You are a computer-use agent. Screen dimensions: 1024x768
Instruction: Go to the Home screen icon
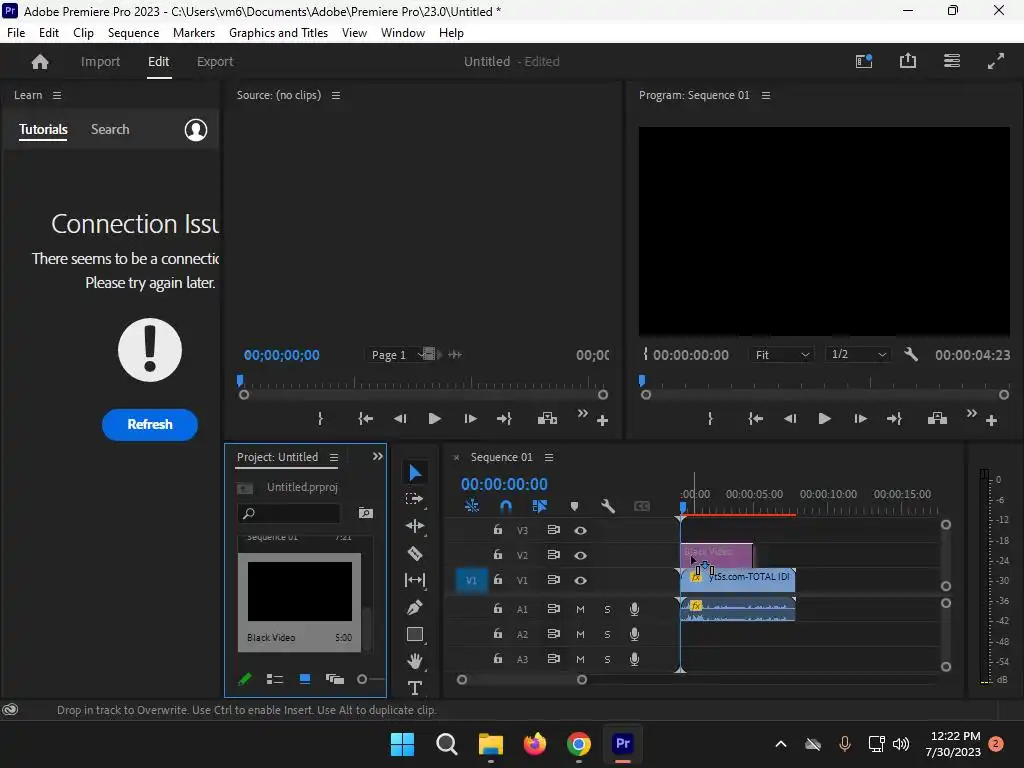pos(40,61)
